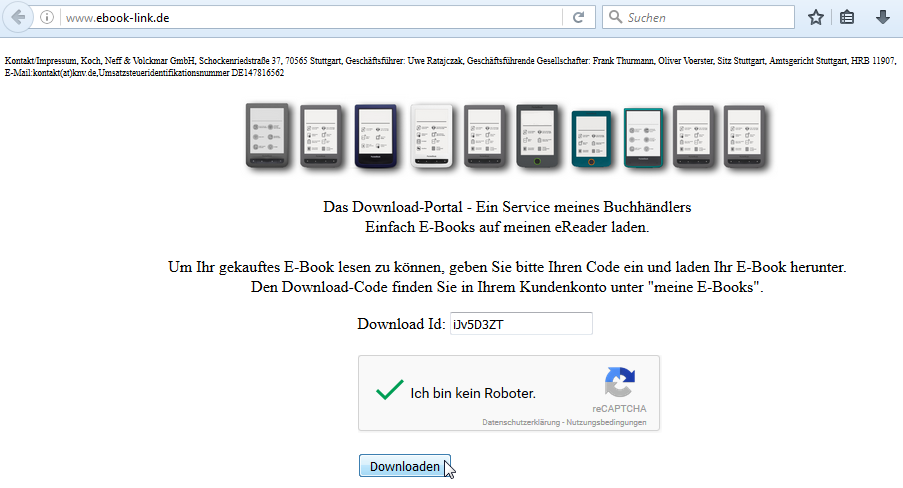Click the Downloaden button
Screen dimensions: 903x488
pyautogui.click(x=404, y=467)
